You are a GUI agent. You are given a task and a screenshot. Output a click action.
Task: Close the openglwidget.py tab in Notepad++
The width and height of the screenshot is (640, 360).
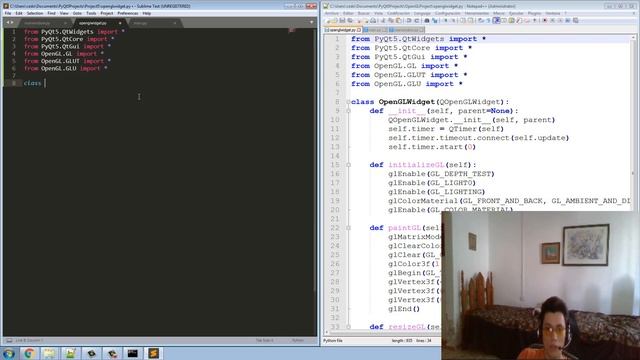click(359, 30)
